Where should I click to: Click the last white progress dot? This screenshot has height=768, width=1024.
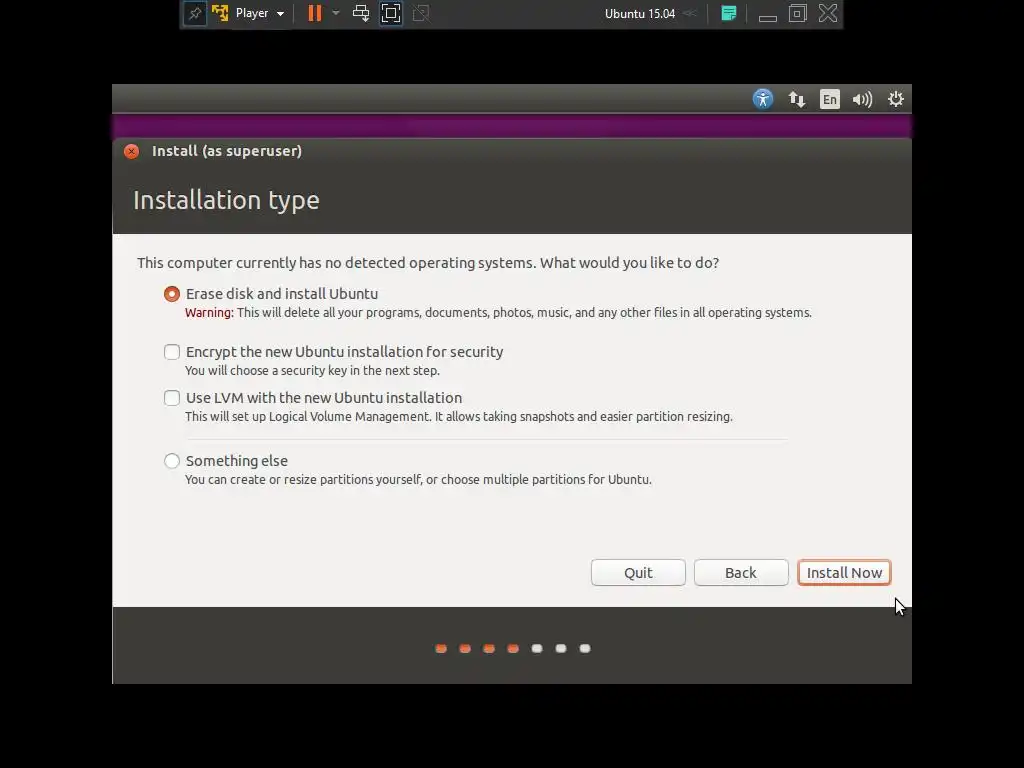(x=585, y=648)
